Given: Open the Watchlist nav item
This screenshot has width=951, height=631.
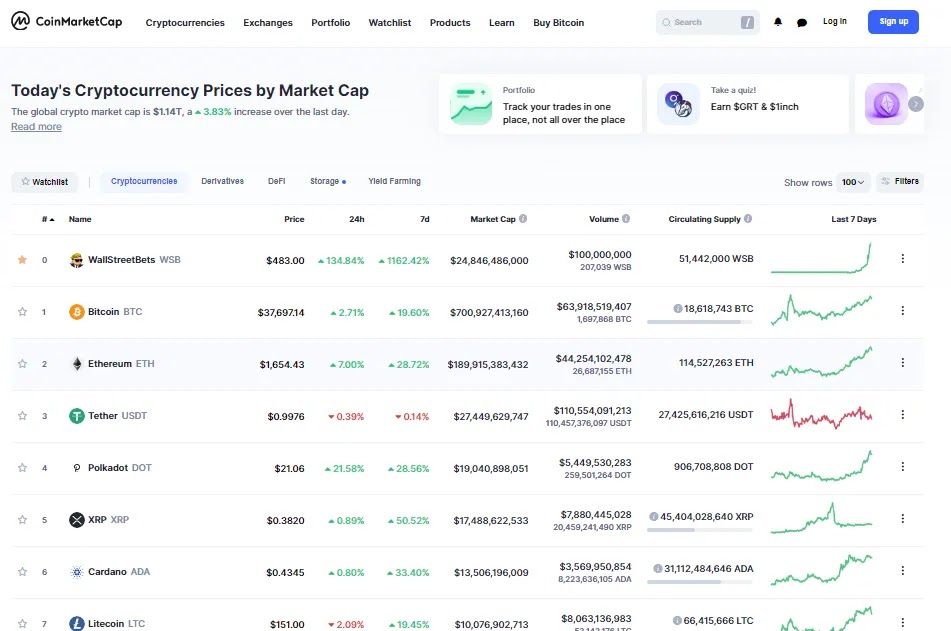Looking at the screenshot, I should (x=390, y=22).
